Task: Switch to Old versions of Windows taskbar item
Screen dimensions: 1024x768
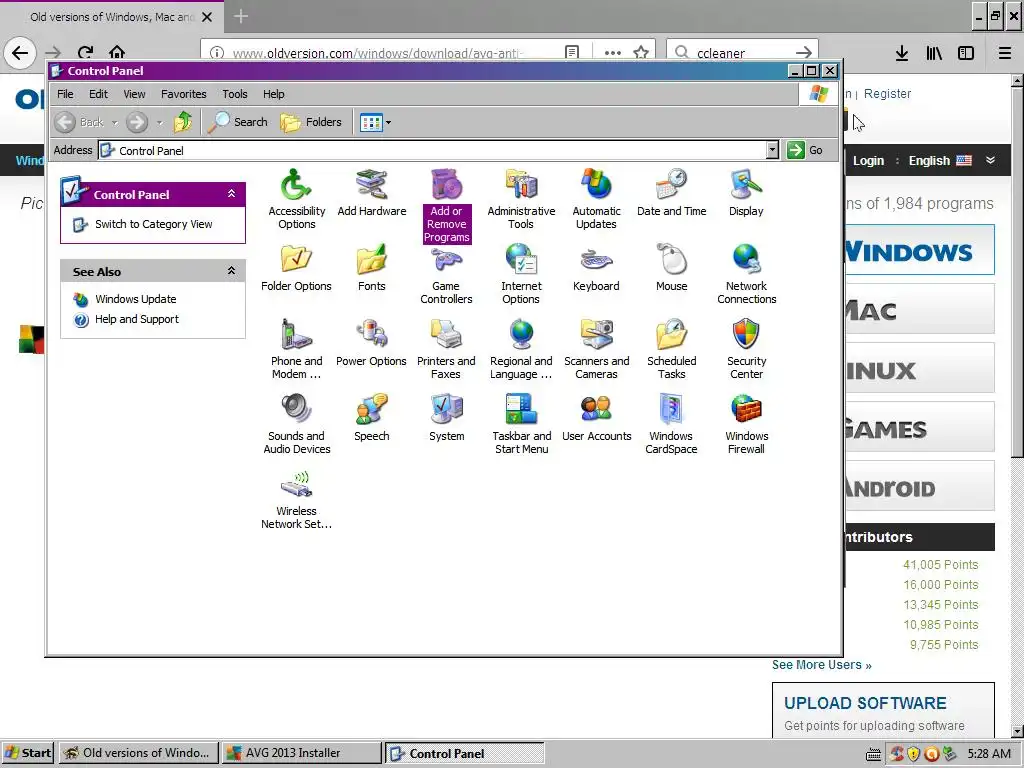Action: click(x=138, y=753)
